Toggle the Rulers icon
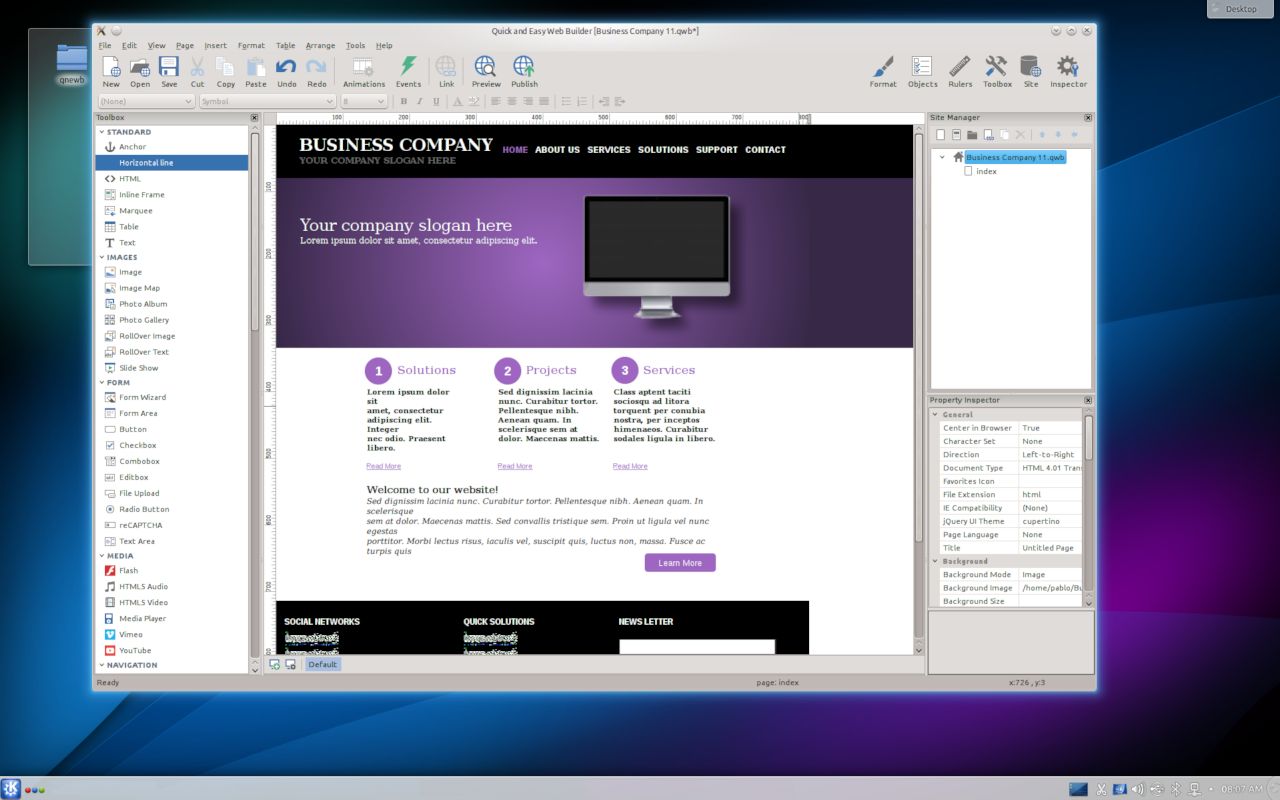 pos(960,71)
